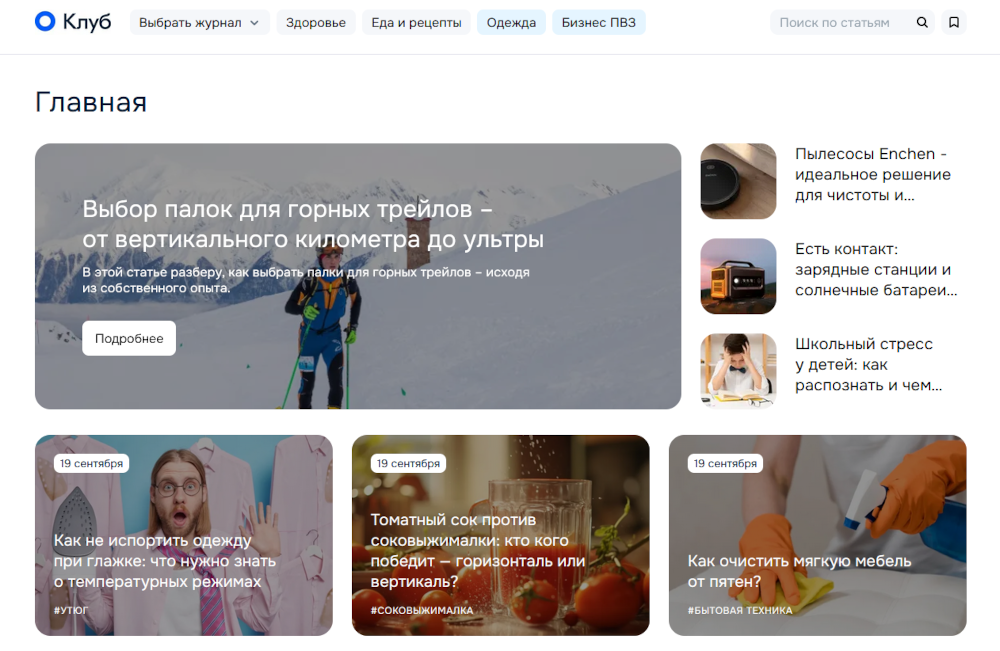Click 19 сентября date on ironing card

91,464
